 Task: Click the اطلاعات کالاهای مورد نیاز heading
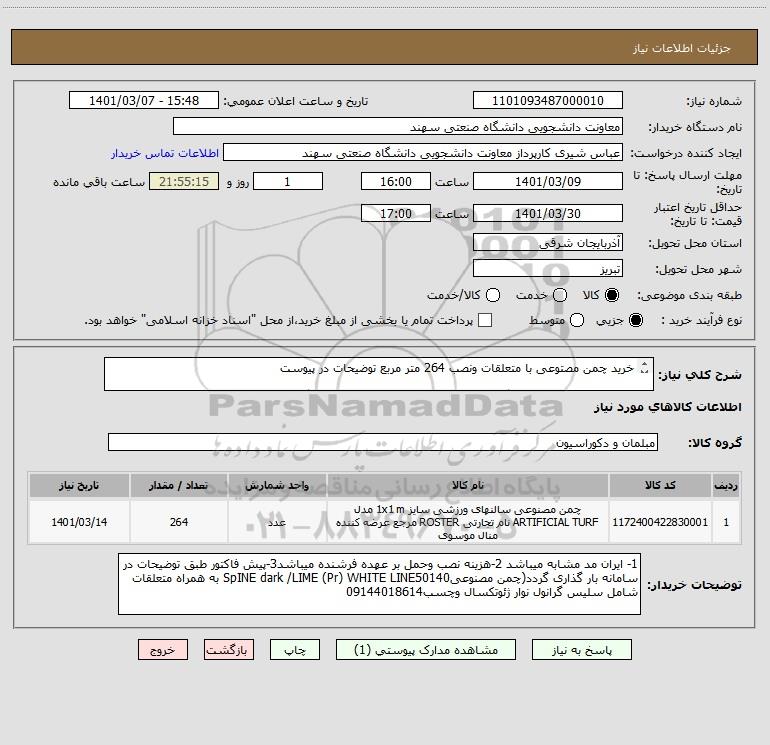coord(667,407)
